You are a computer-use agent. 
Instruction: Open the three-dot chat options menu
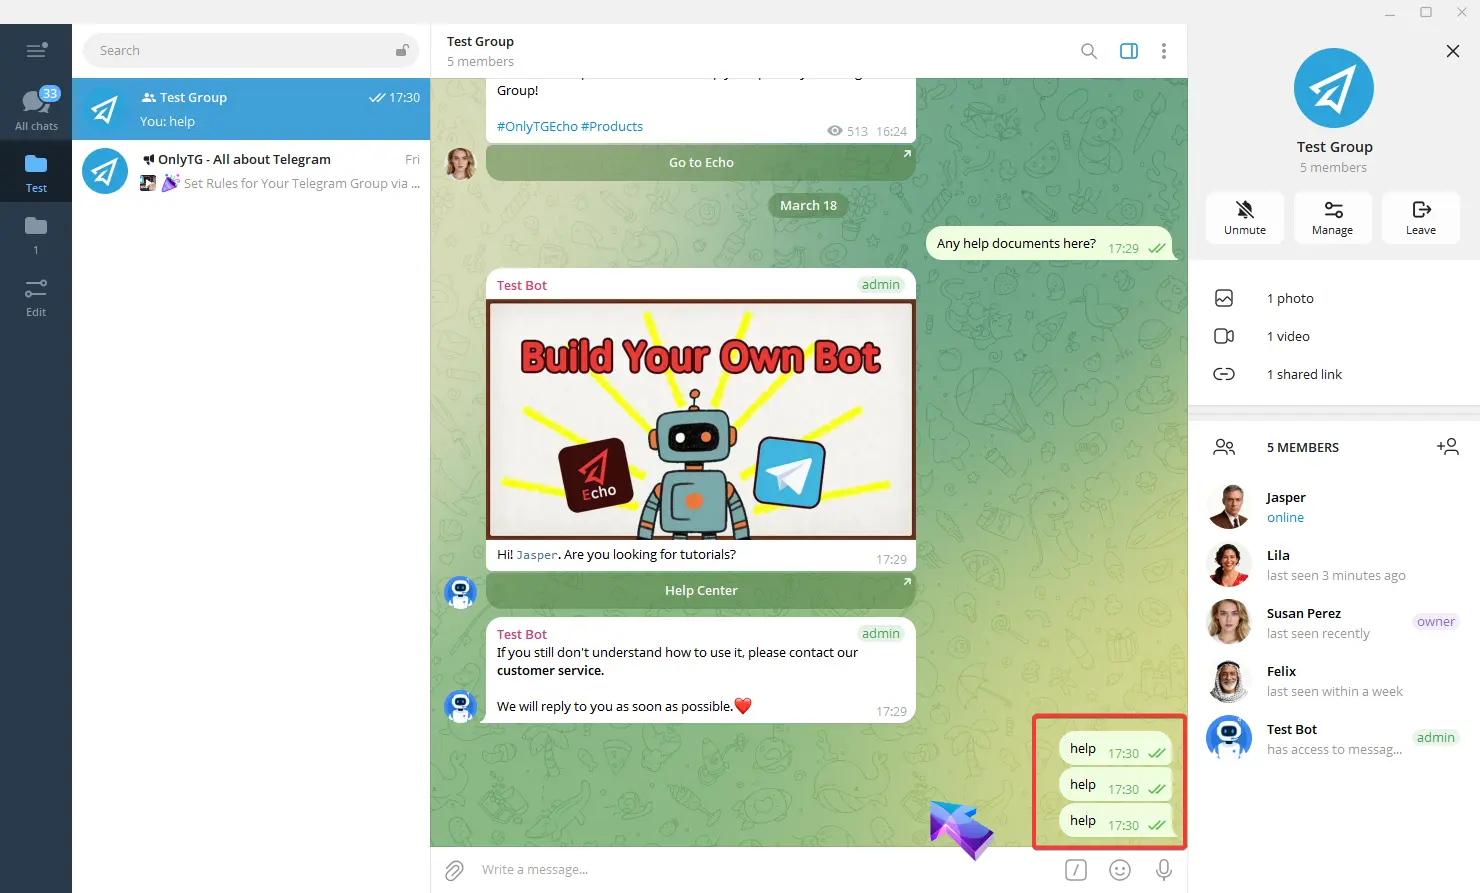[x=1163, y=51]
